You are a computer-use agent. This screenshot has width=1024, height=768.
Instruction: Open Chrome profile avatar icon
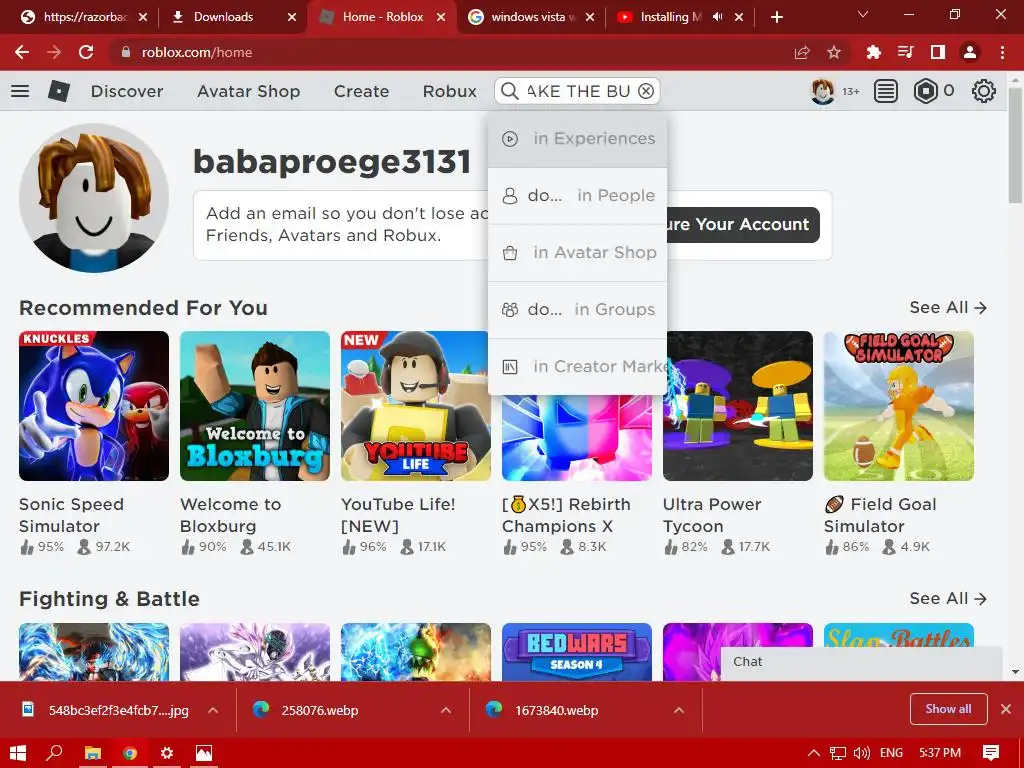coord(970,52)
